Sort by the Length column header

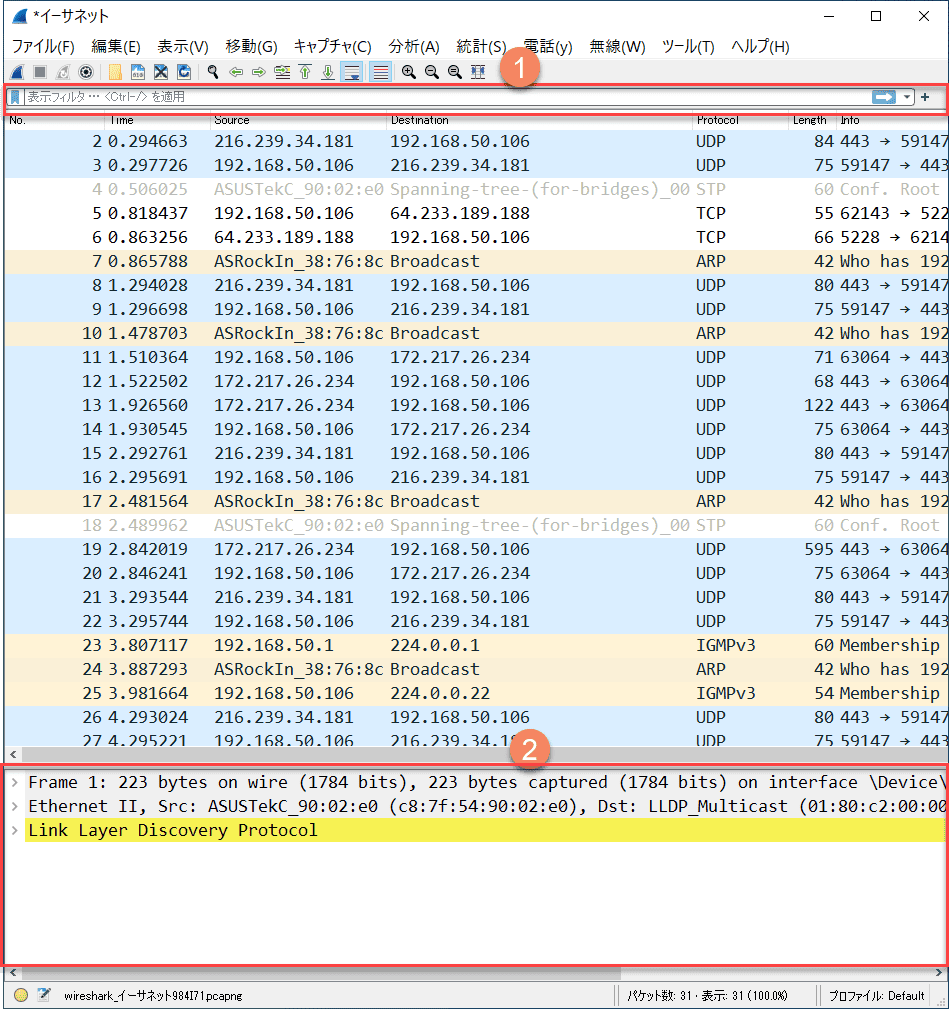[812, 120]
